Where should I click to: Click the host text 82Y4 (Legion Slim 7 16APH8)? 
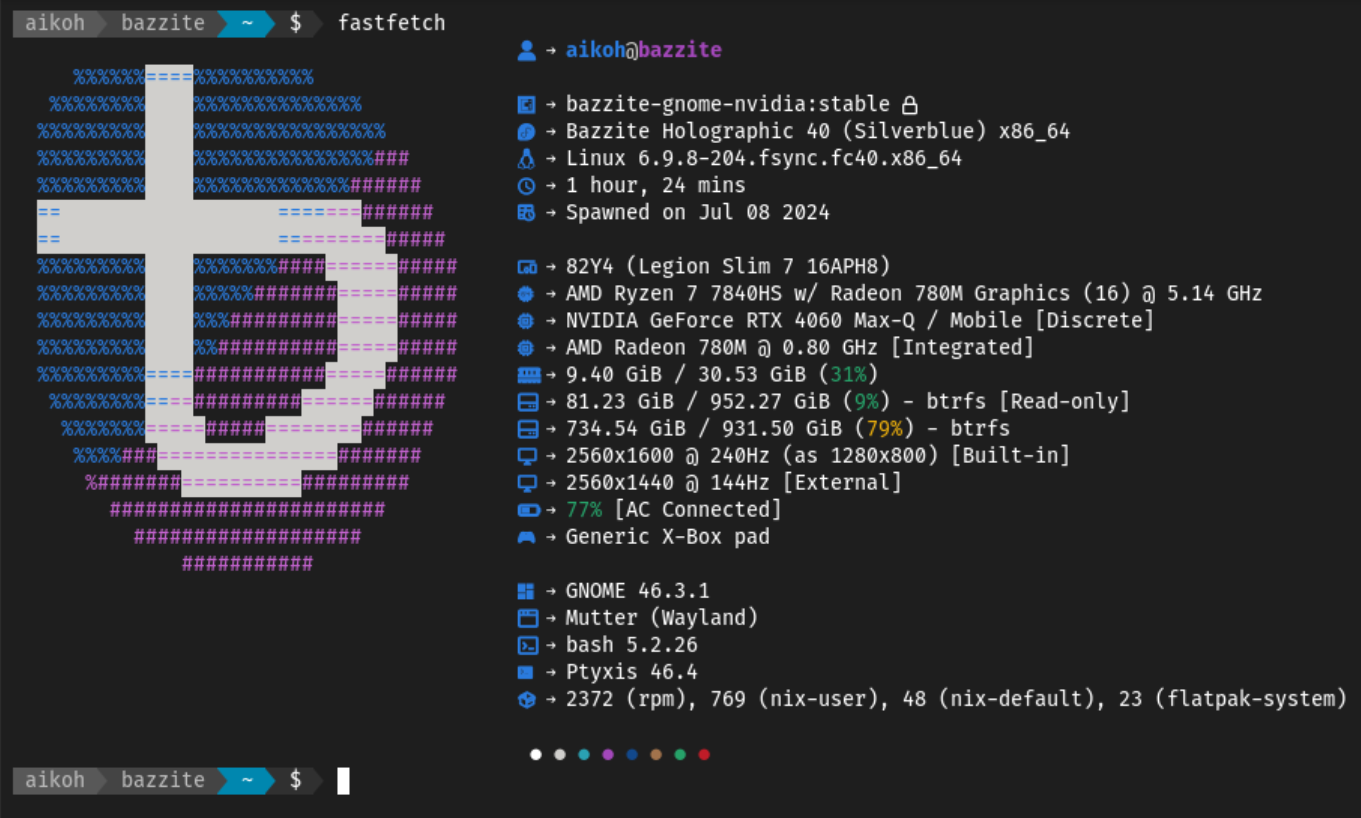pos(728,266)
